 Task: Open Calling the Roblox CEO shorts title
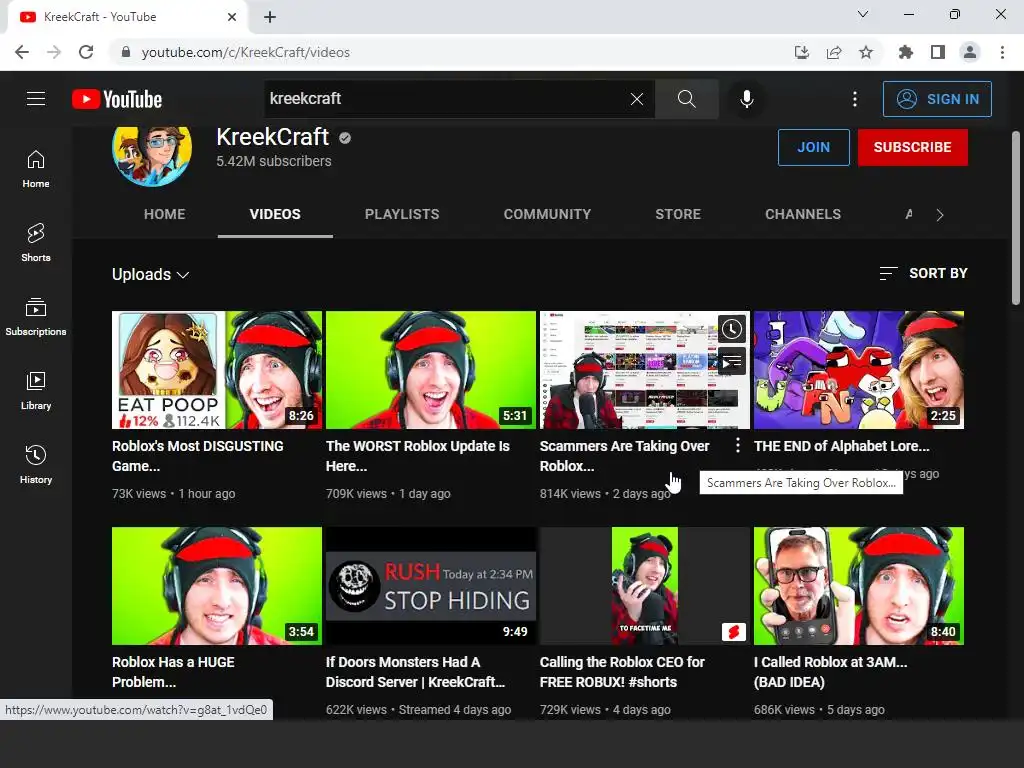[622, 672]
